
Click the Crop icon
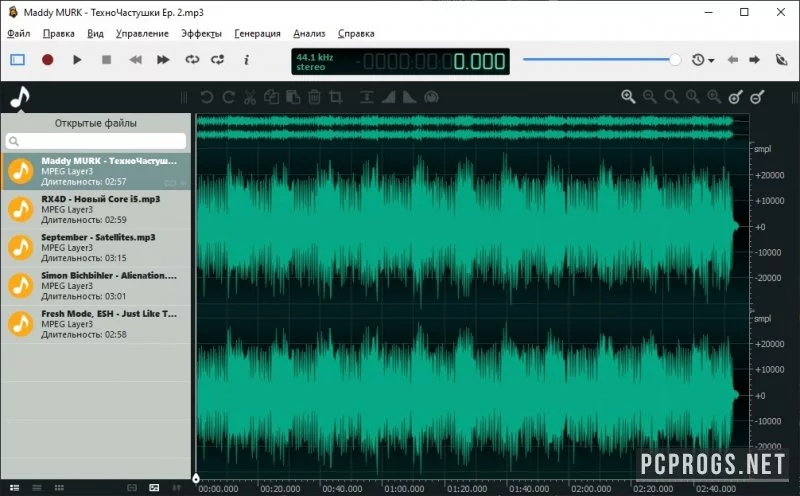(x=336, y=97)
